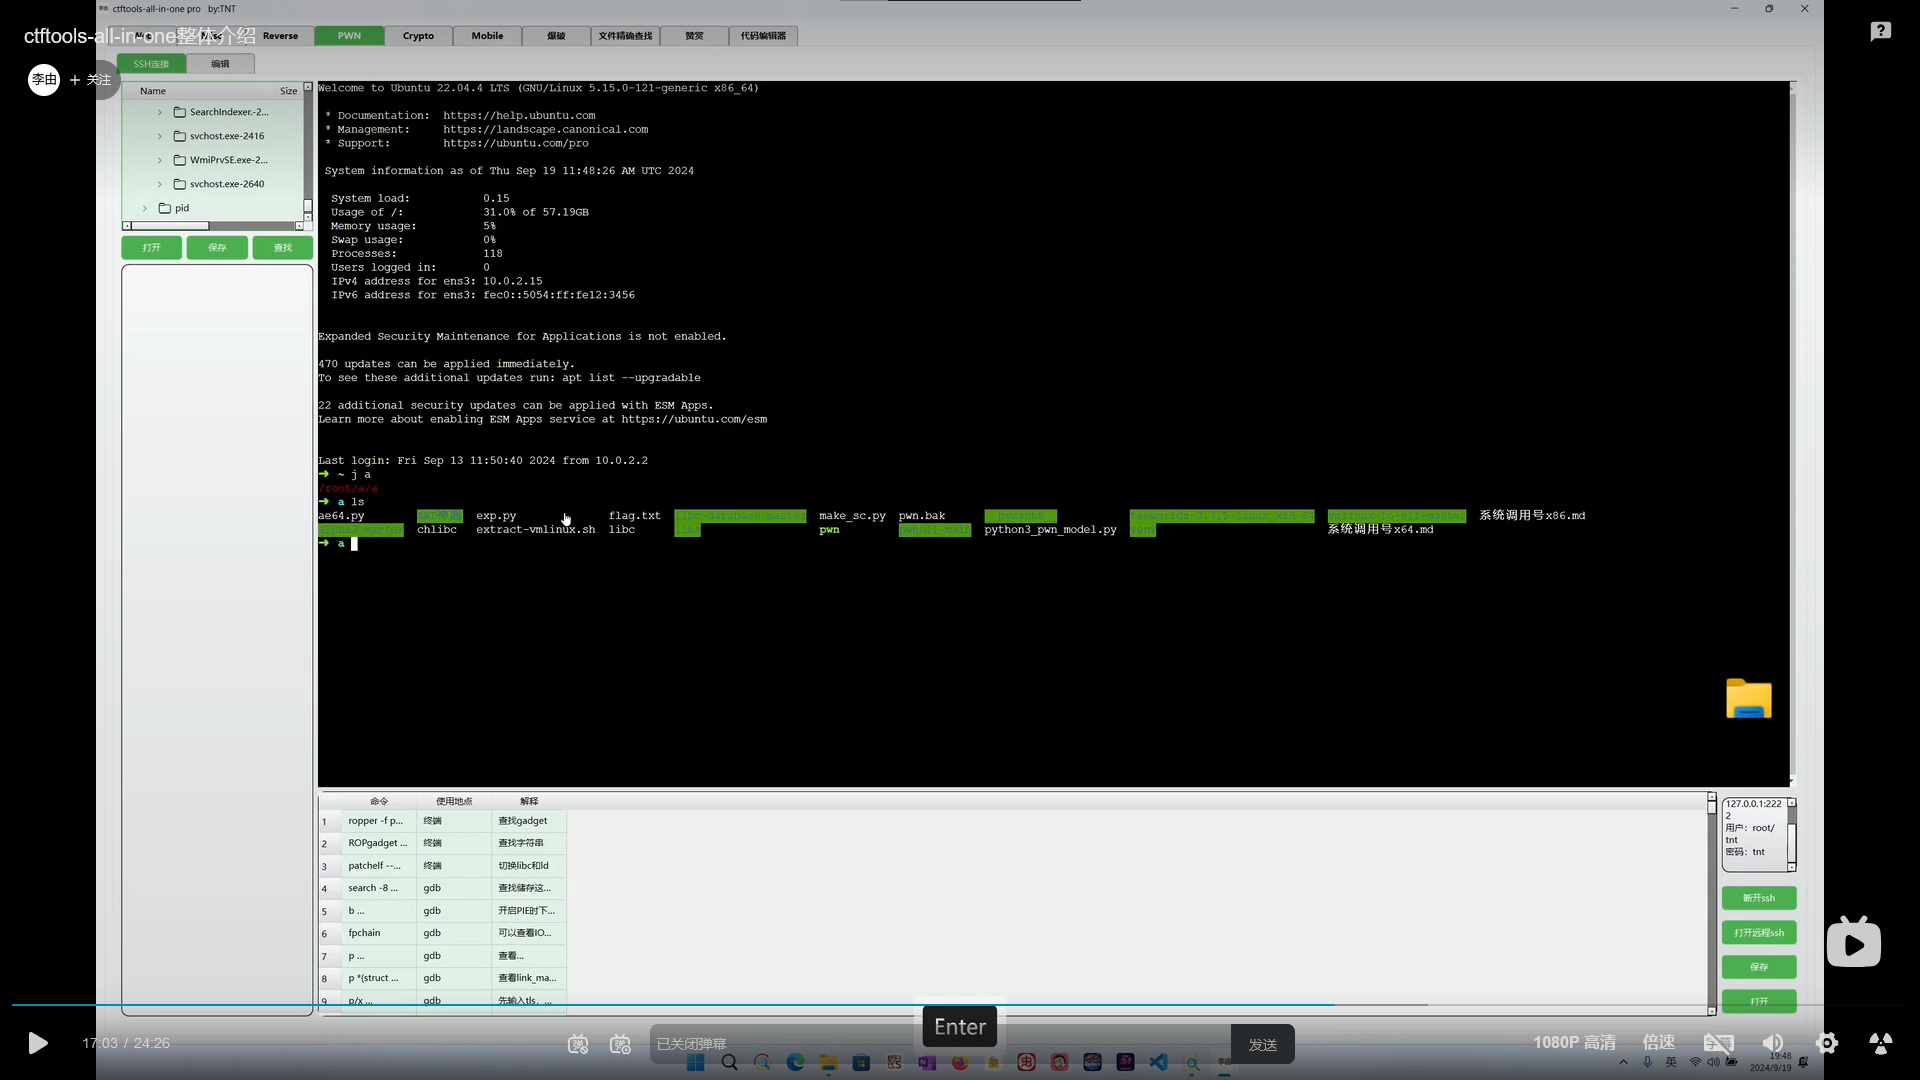Click the uploader avatar 李由
Viewport: 1920px width, 1080px height.
(44, 79)
